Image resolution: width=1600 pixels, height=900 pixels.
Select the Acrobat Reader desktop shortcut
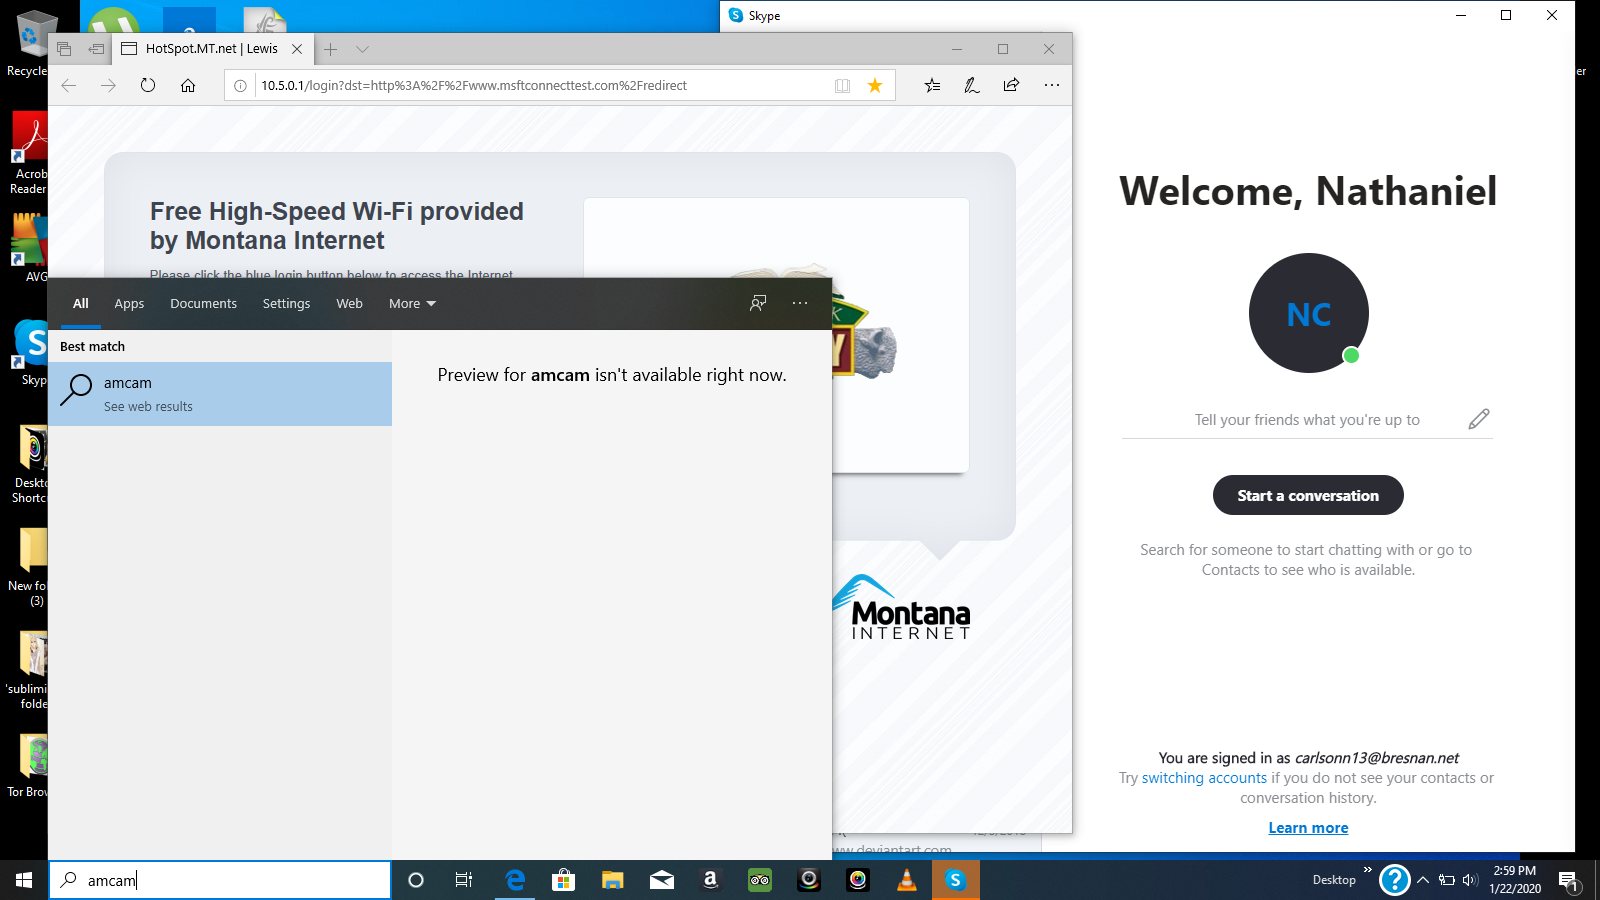pos(28,154)
